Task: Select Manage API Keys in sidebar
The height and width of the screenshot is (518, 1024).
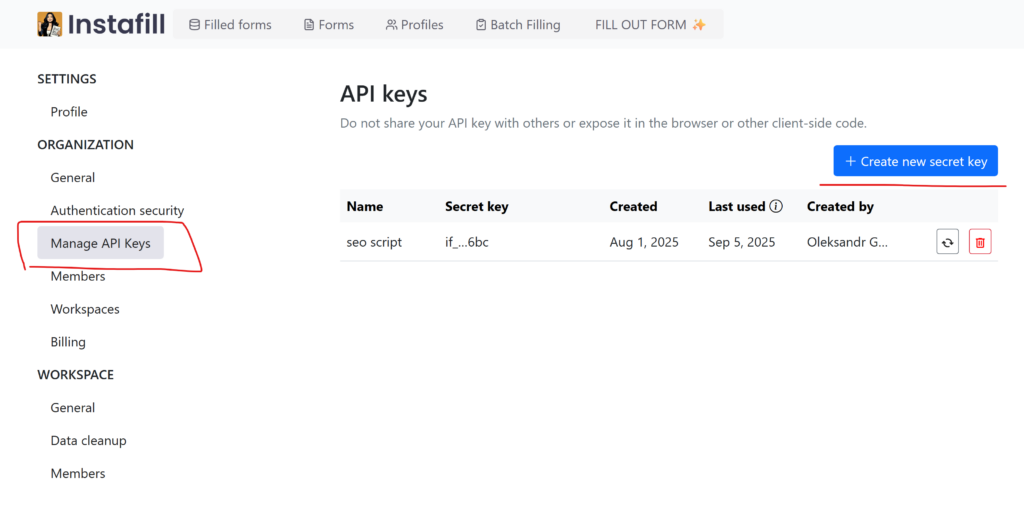Action: click(100, 243)
